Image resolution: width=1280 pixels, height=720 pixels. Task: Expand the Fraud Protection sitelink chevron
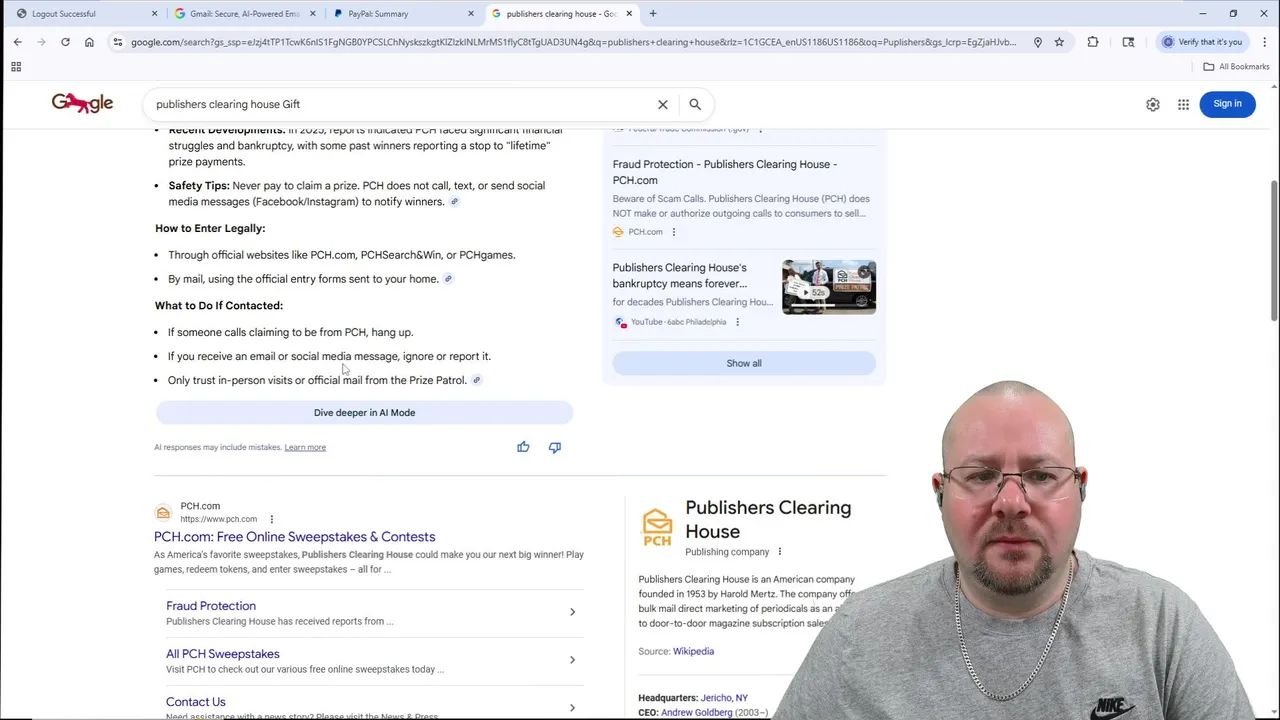(x=572, y=612)
